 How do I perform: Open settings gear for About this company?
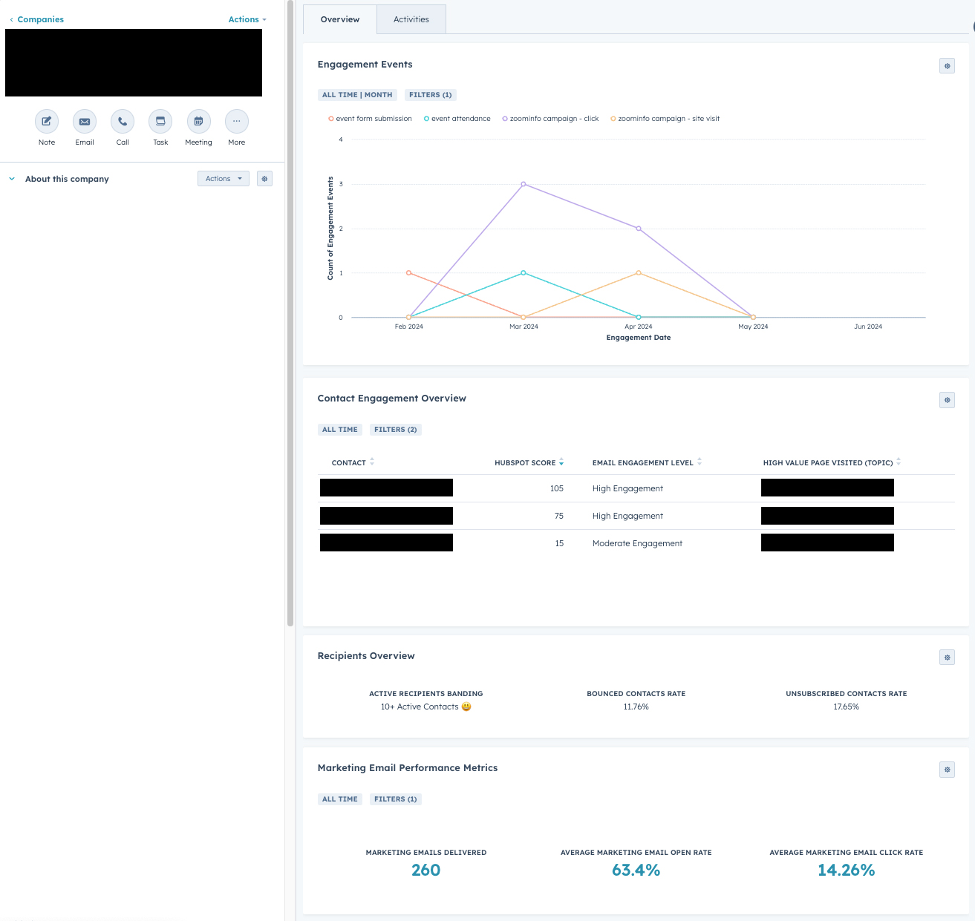[265, 179]
